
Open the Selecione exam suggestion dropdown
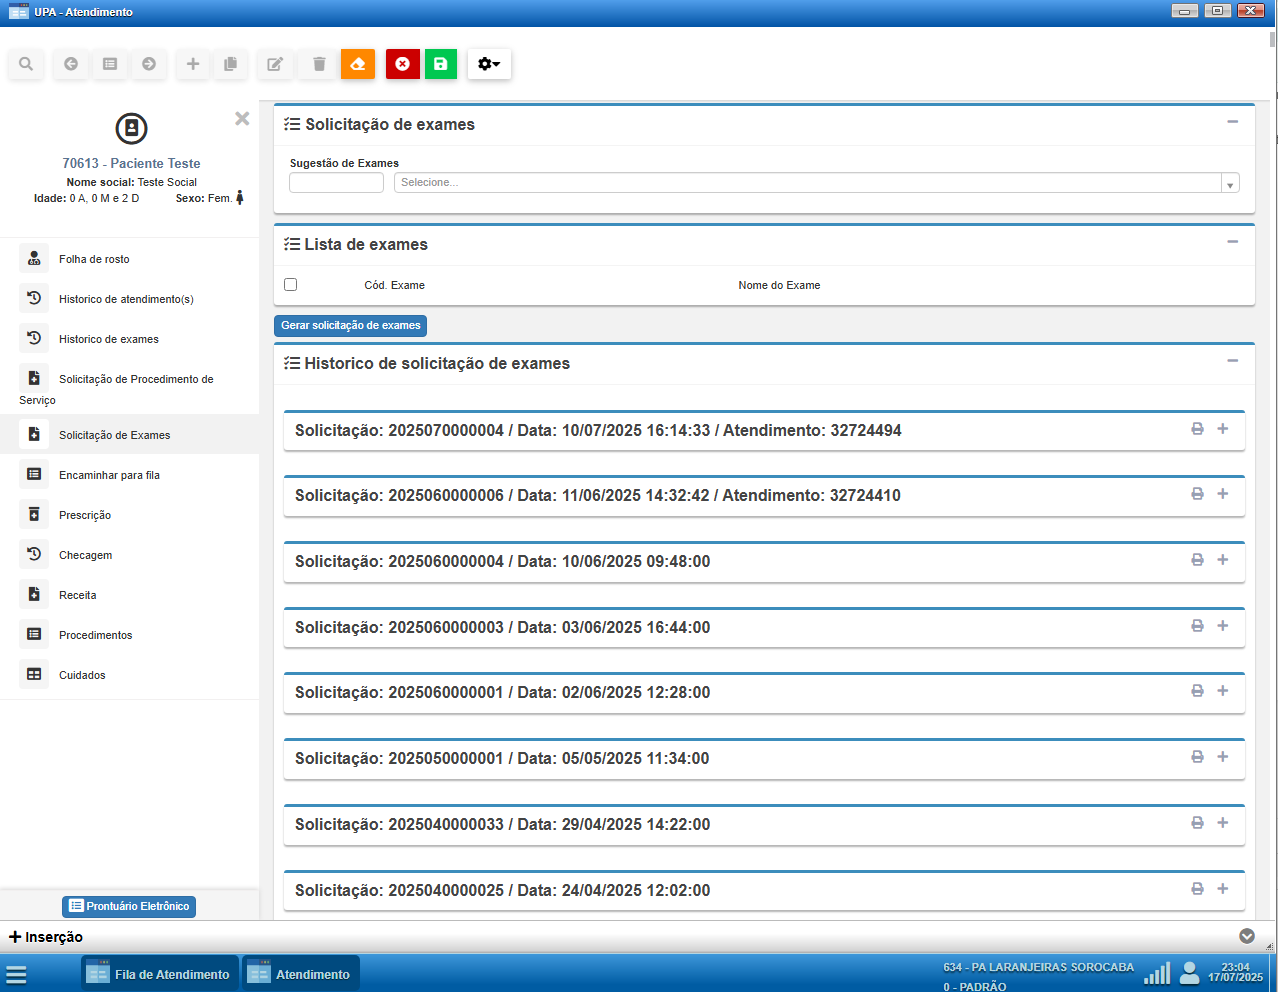click(x=816, y=183)
